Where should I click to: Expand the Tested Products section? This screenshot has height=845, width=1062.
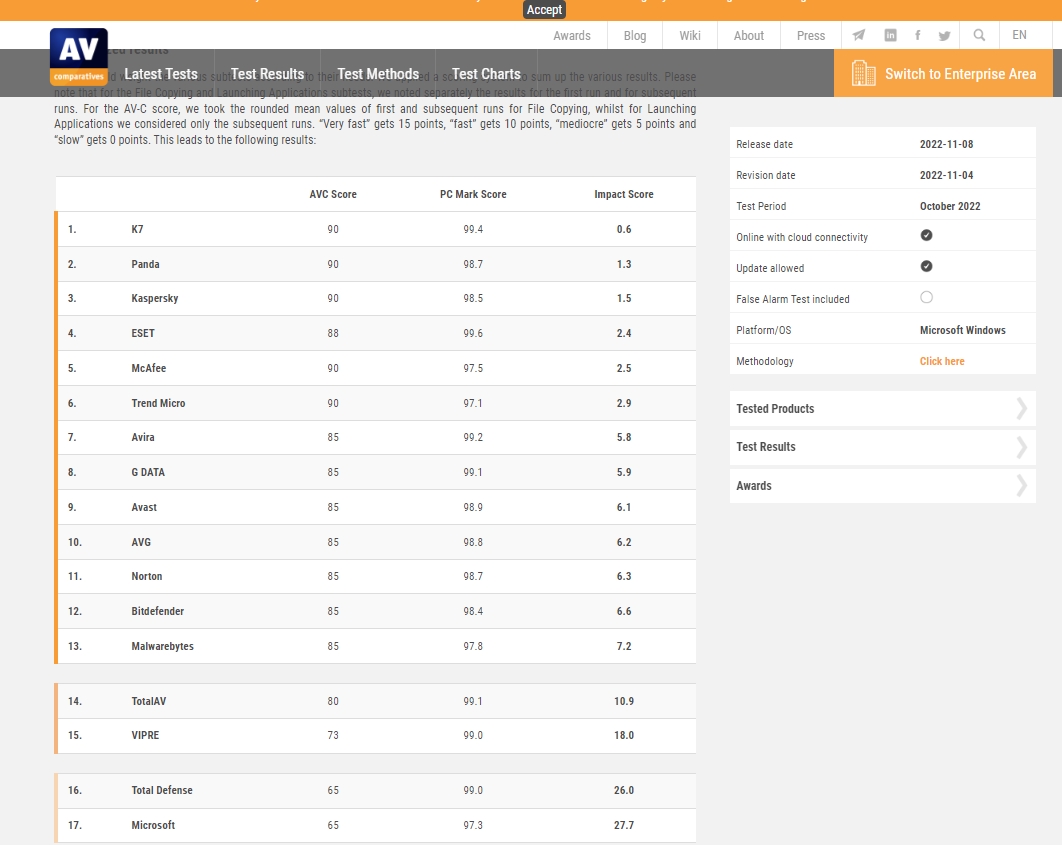pos(883,408)
